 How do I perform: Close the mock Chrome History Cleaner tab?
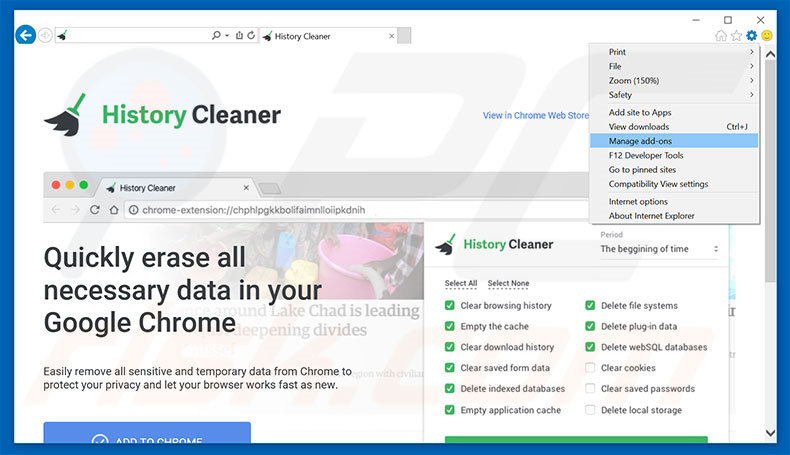coord(246,187)
